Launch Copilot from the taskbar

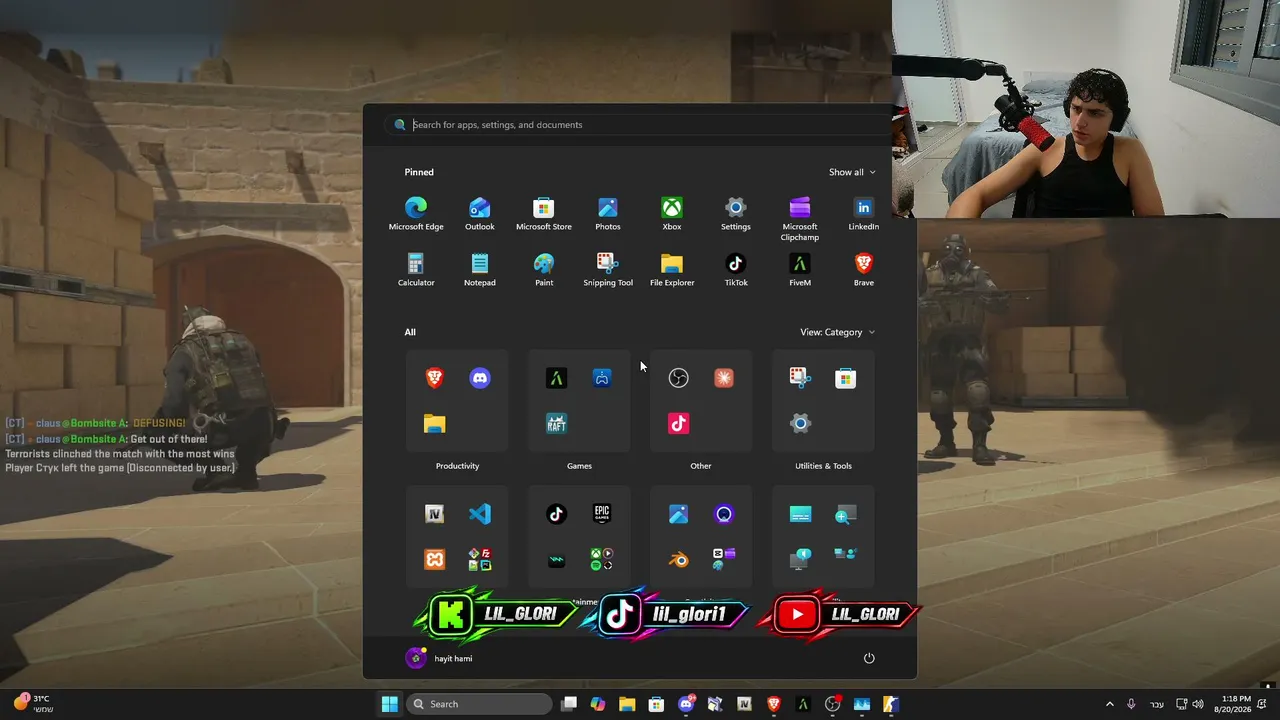point(598,704)
